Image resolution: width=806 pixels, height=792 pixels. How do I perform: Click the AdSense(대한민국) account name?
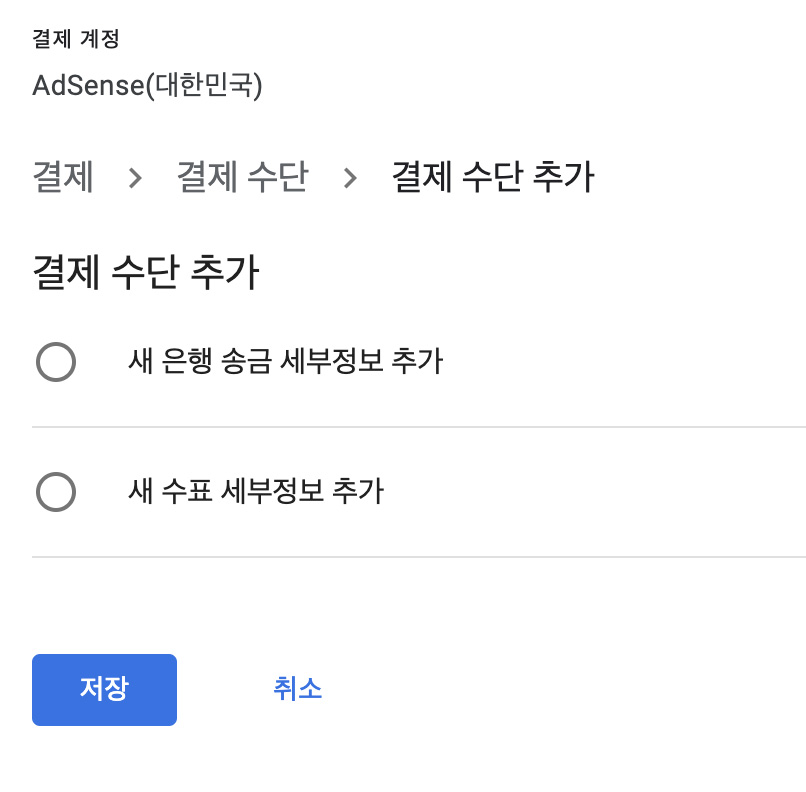click(148, 85)
